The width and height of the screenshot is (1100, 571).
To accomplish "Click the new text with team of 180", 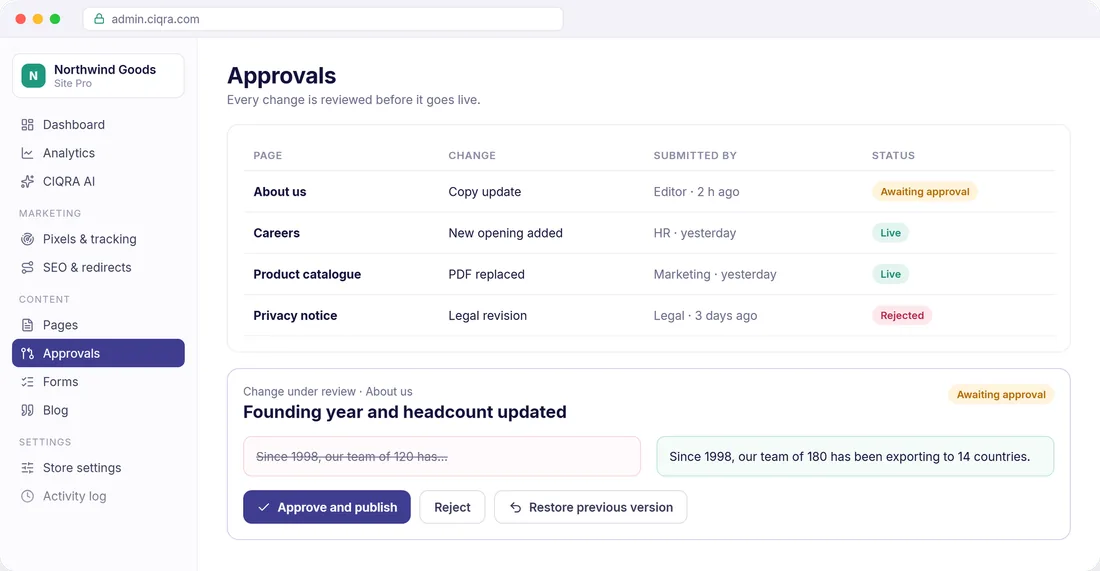I will tap(855, 457).
